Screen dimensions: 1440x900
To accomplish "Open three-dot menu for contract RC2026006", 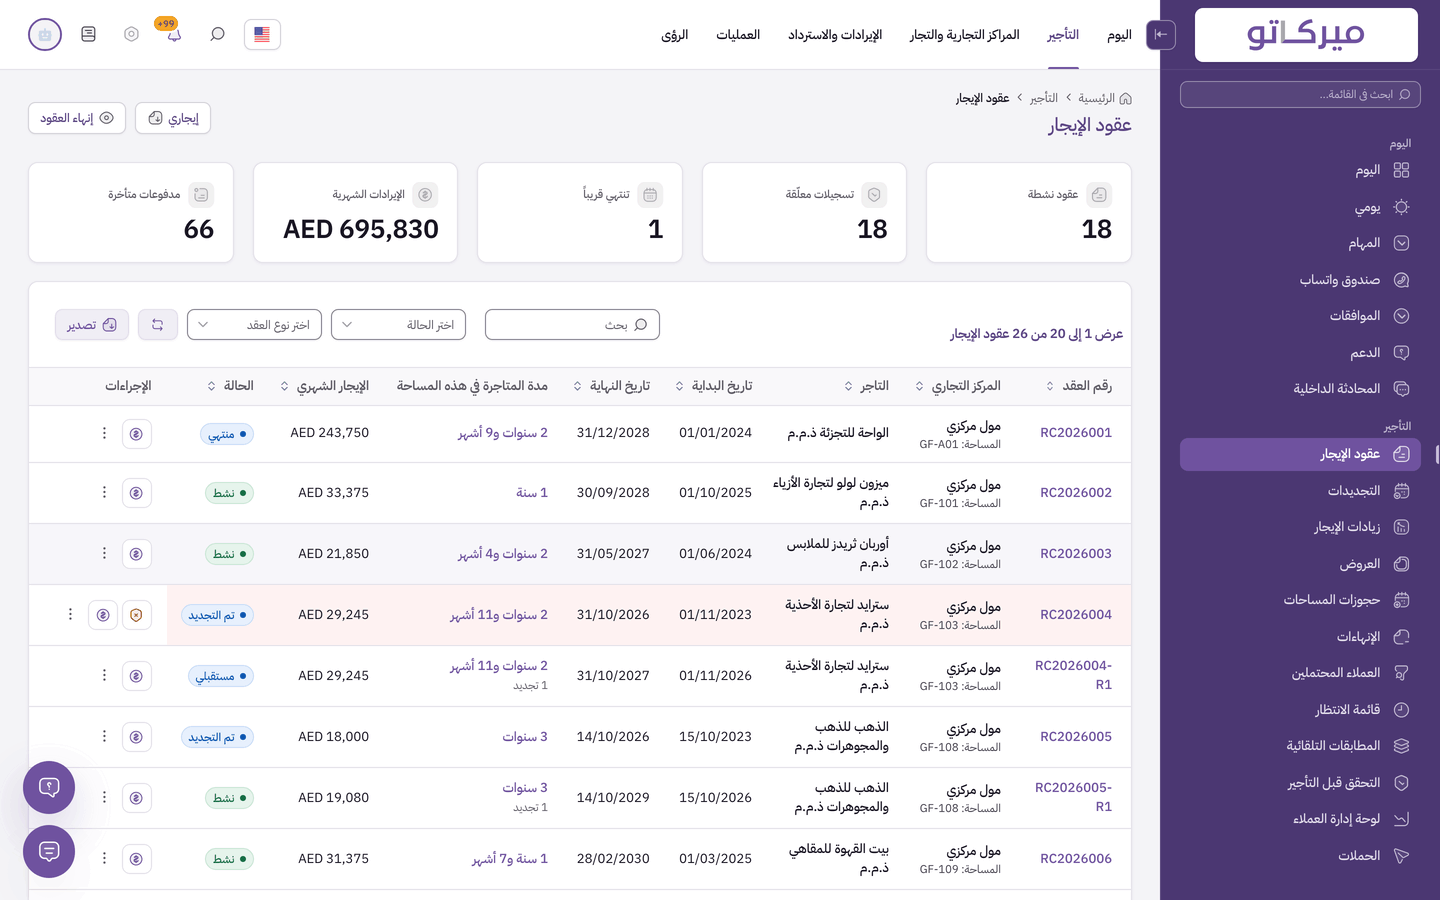I will (104, 859).
